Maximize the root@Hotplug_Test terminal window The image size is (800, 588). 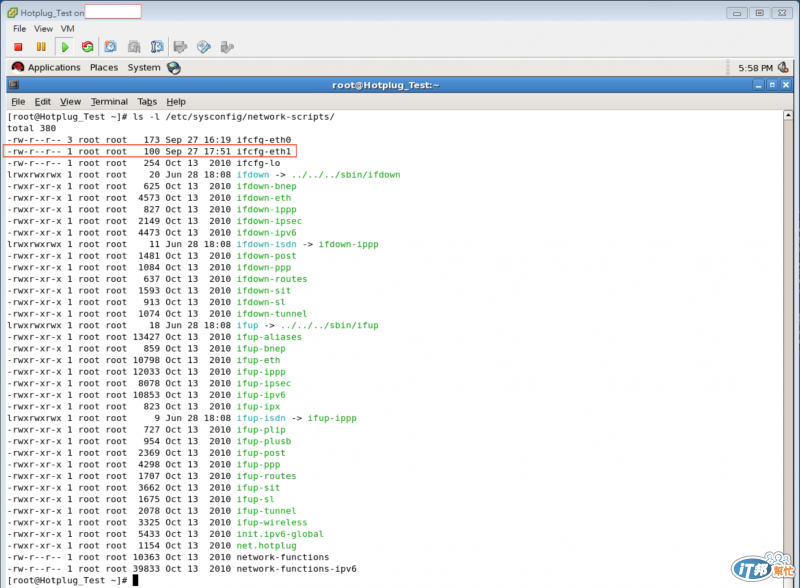772,85
